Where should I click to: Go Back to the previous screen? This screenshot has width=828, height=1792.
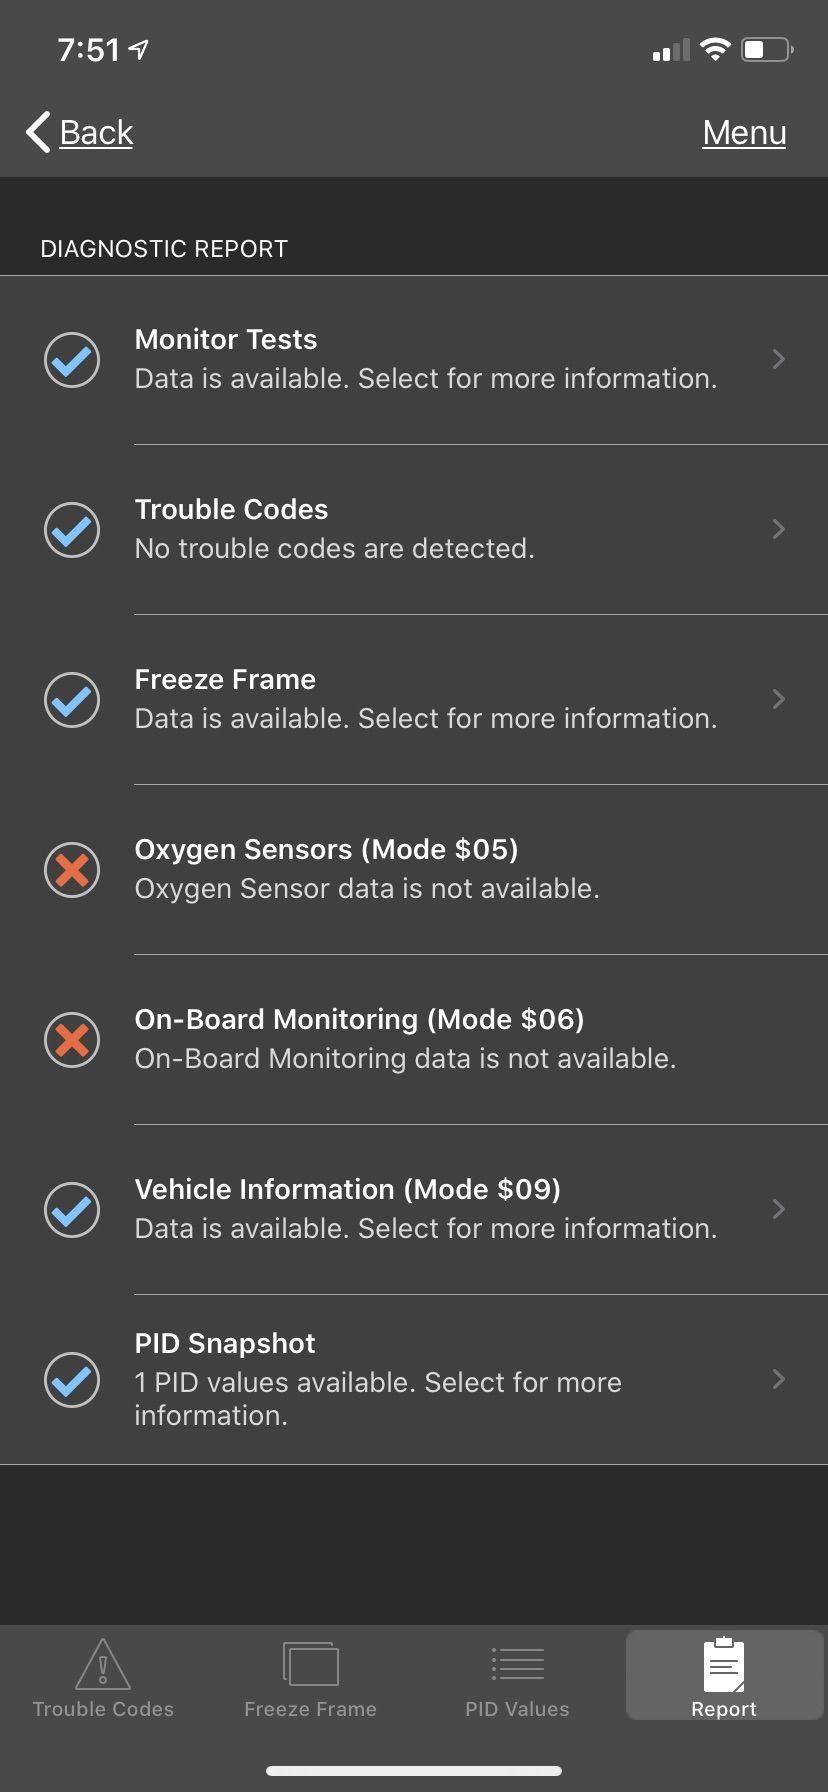pos(80,132)
